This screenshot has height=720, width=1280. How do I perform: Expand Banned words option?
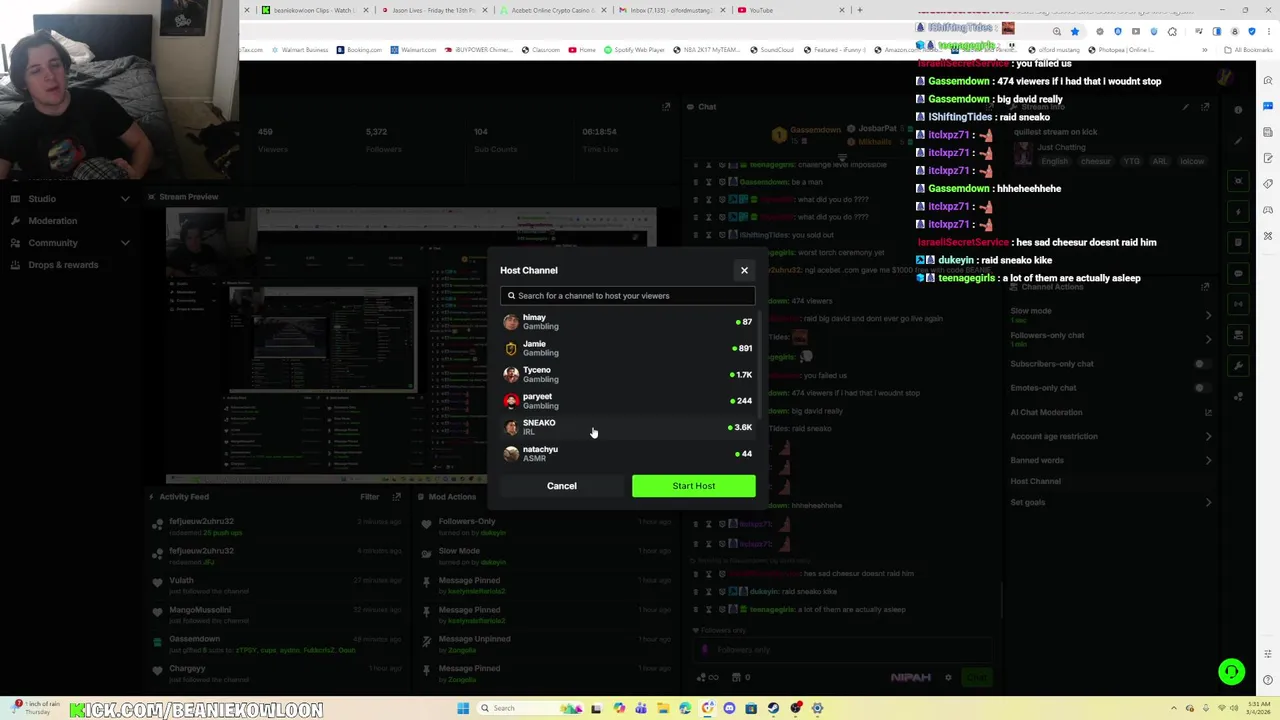pos(1208,461)
